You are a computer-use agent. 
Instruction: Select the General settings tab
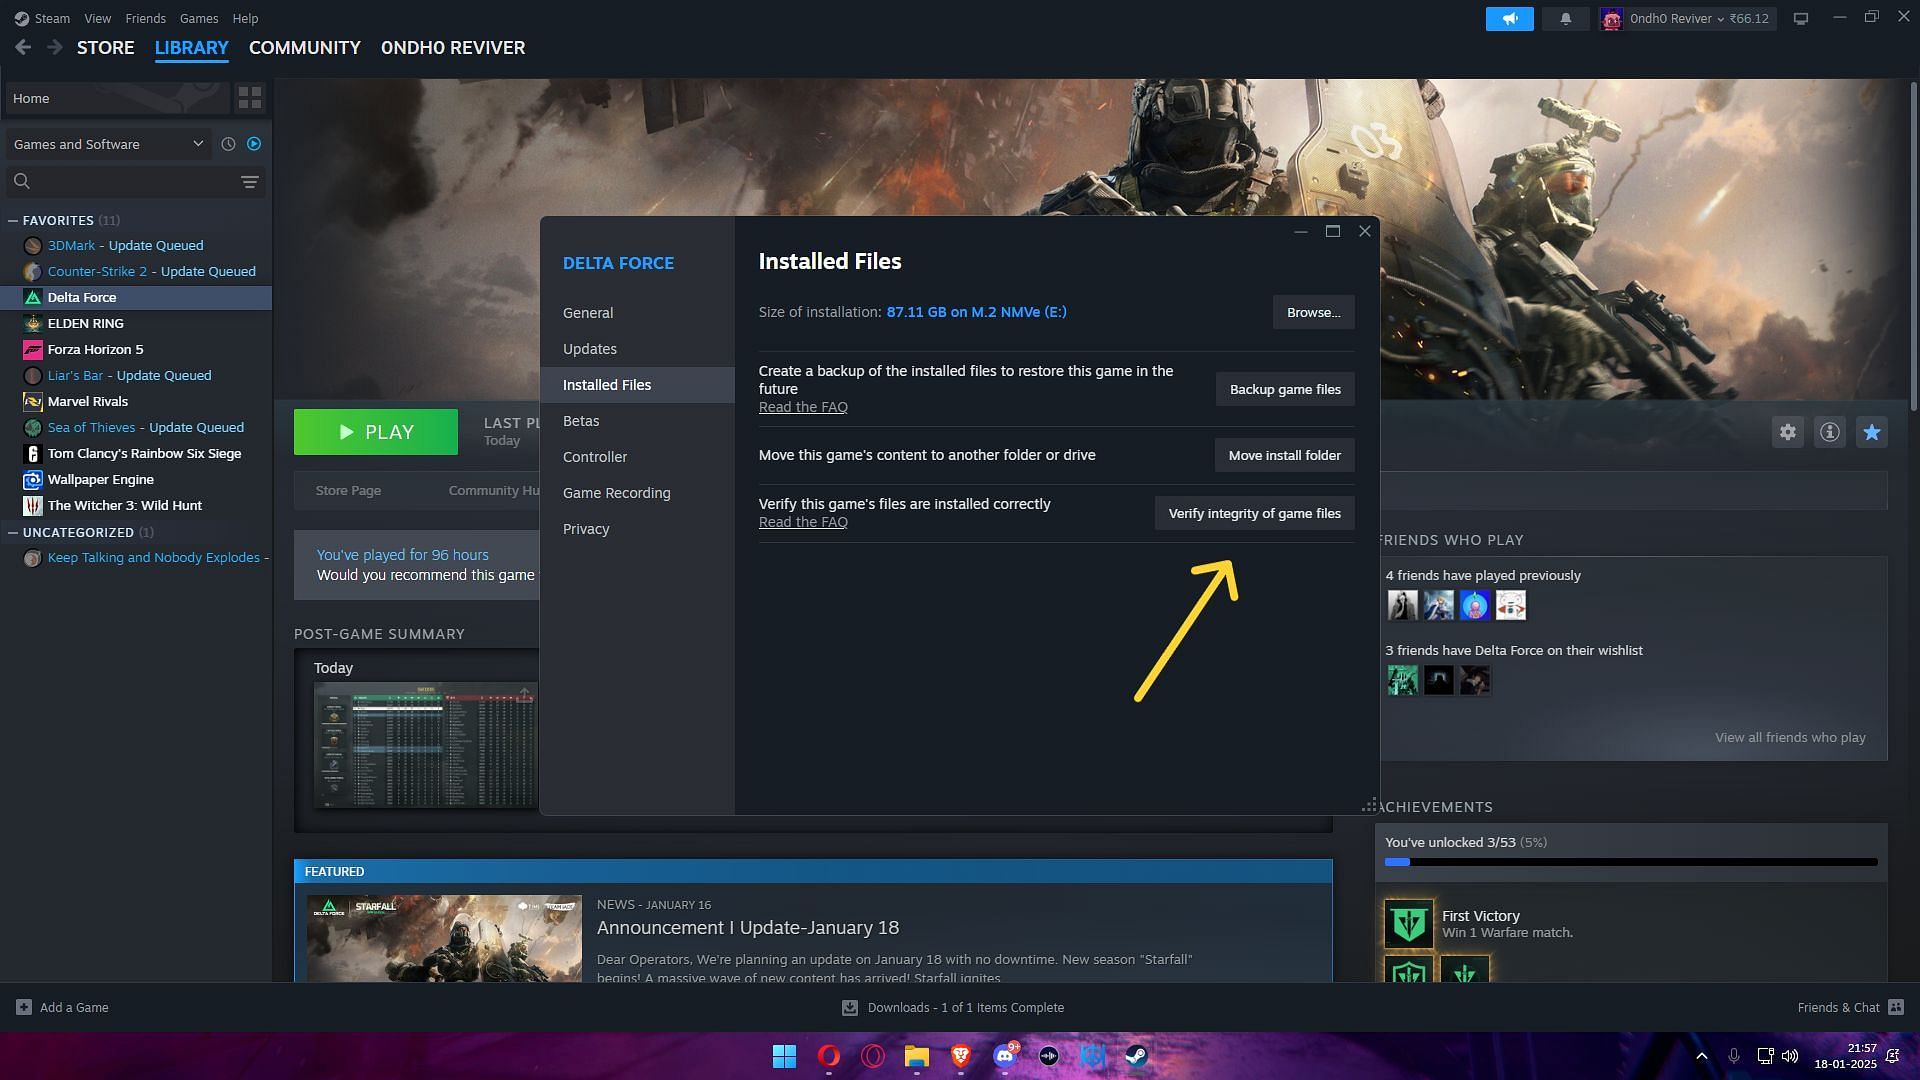coord(587,313)
